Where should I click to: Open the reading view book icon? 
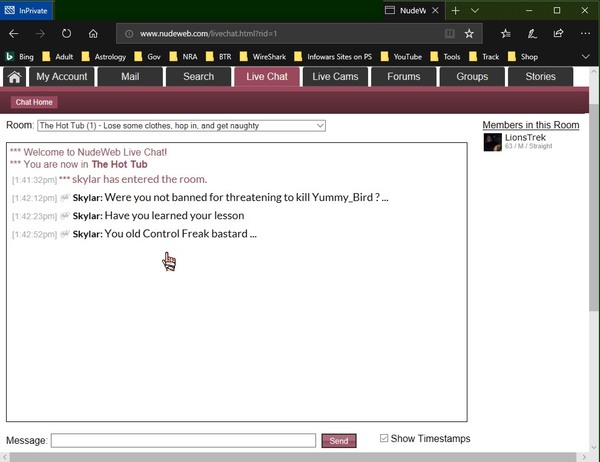point(449,33)
